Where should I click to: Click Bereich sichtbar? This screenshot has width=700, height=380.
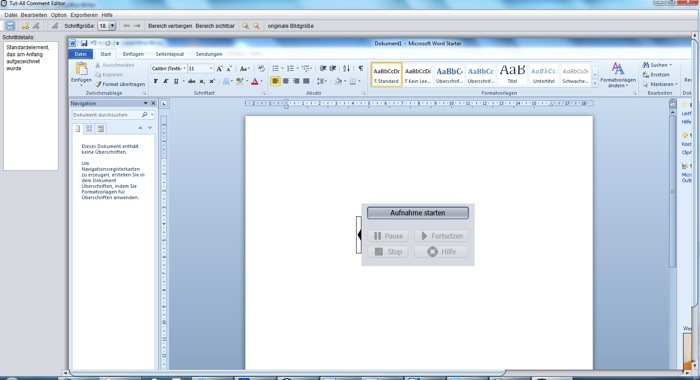pyautogui.click(x=215, y=26)
